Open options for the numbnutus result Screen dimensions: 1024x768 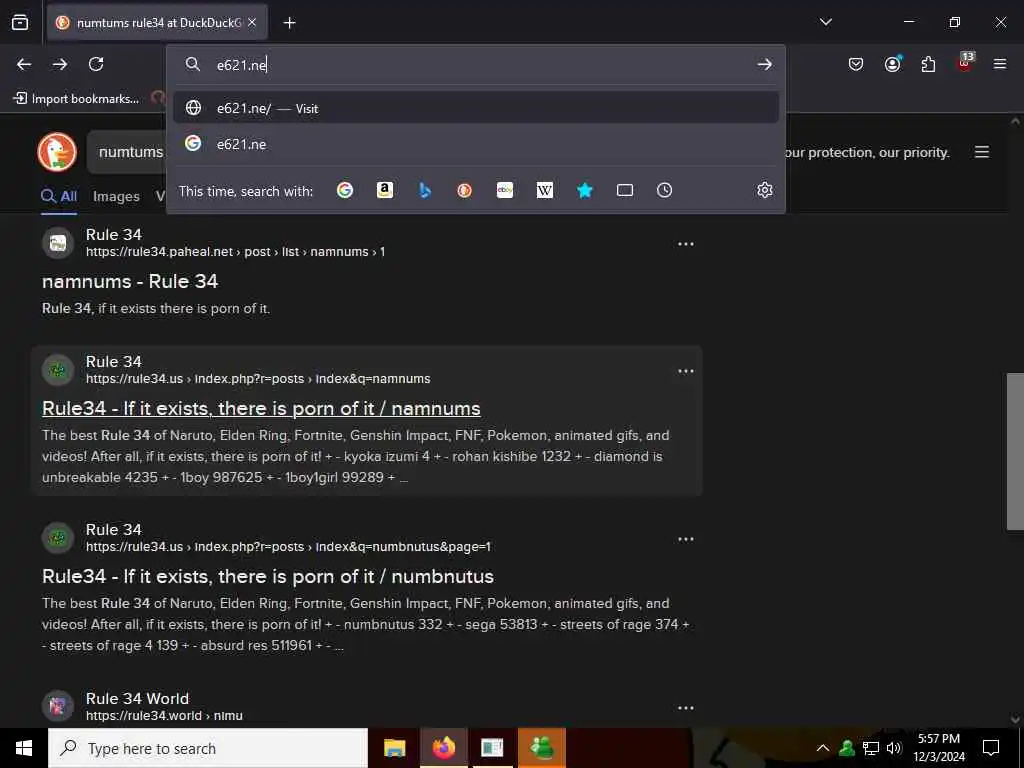pyautogui.click(x=686, y=539)
